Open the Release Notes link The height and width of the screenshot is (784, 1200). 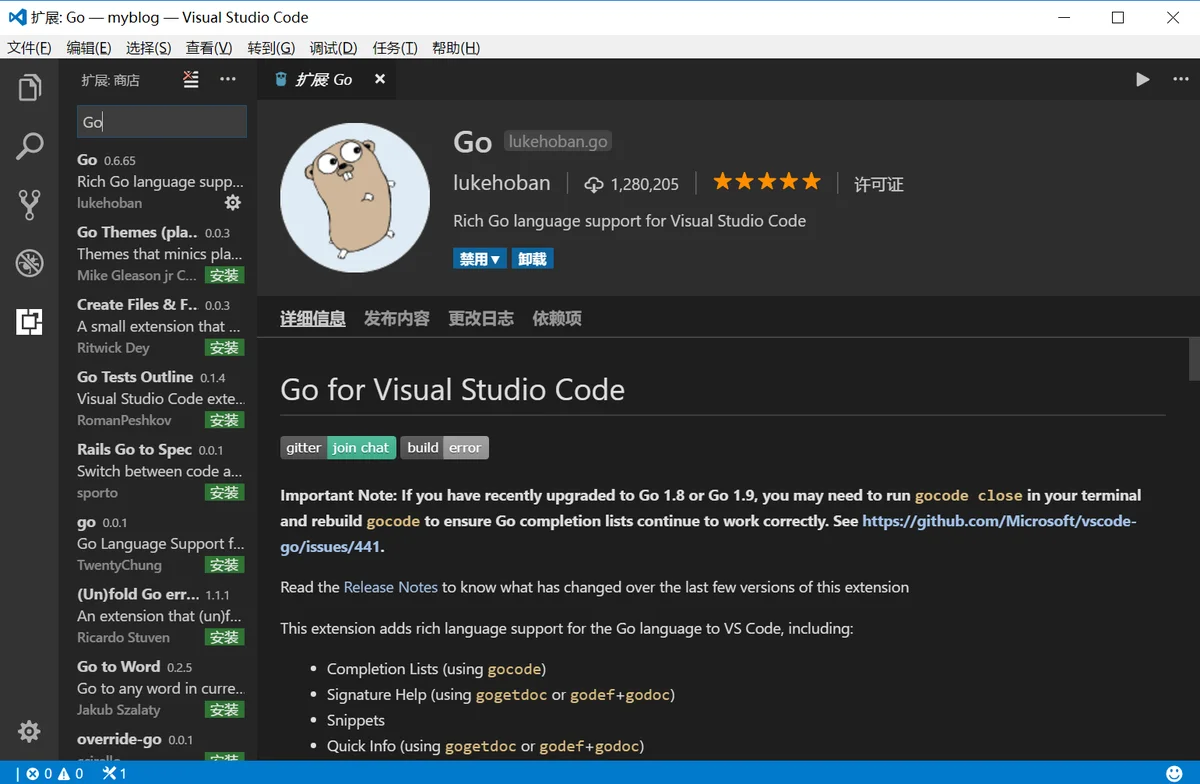coord(391,587)
